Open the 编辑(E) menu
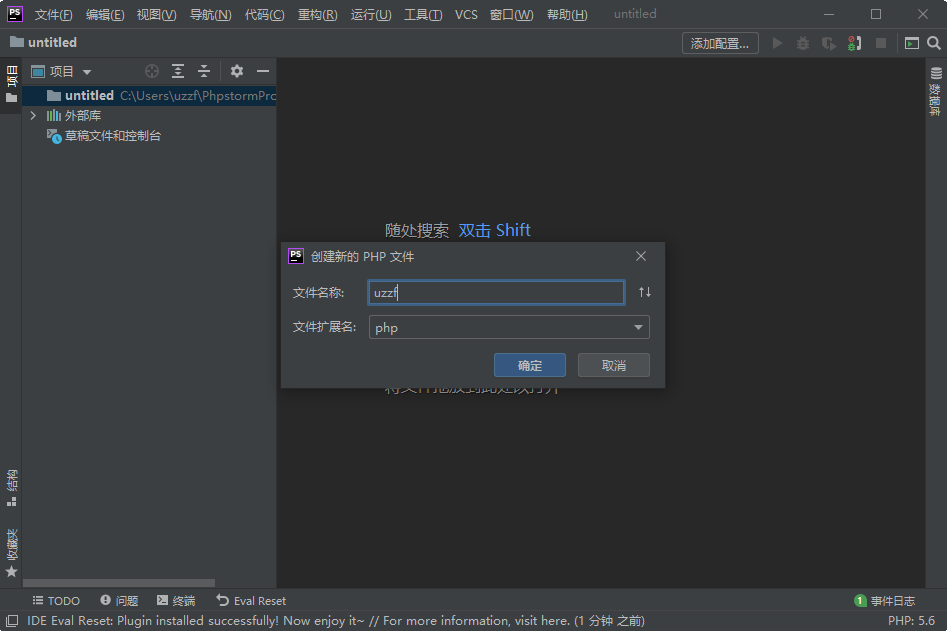The height and width of the screenshot is (631, 947). (105, 14)
